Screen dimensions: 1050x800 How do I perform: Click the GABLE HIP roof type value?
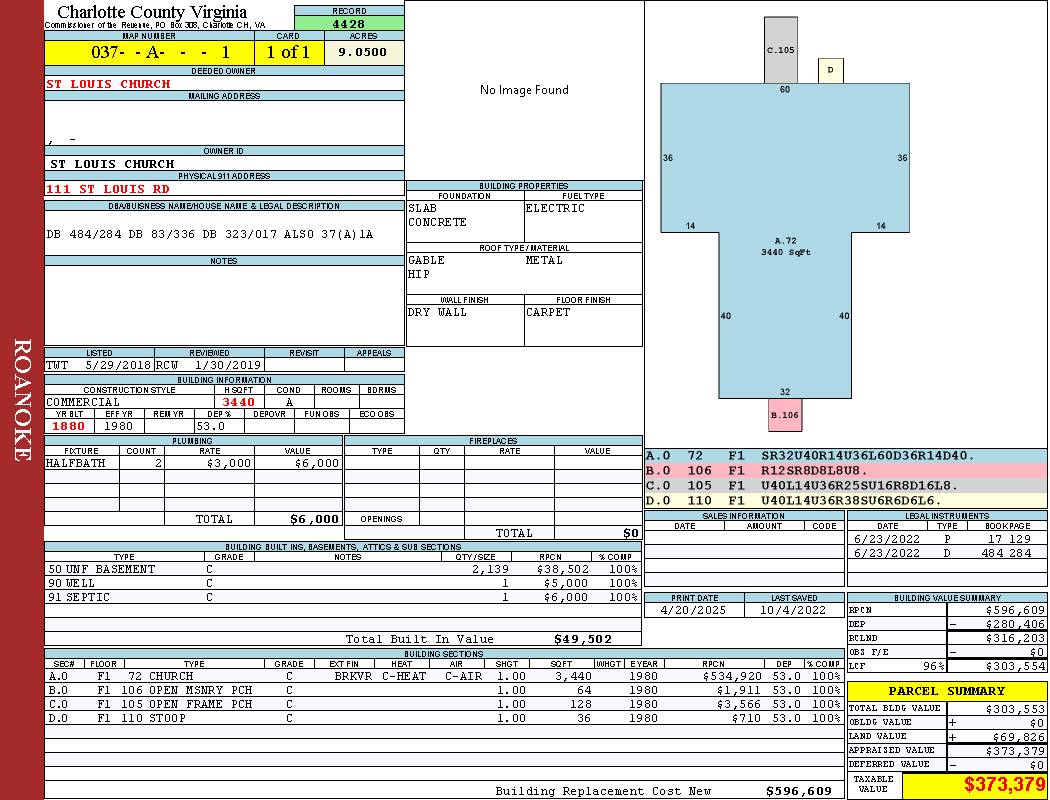click(x=427, y=267)
